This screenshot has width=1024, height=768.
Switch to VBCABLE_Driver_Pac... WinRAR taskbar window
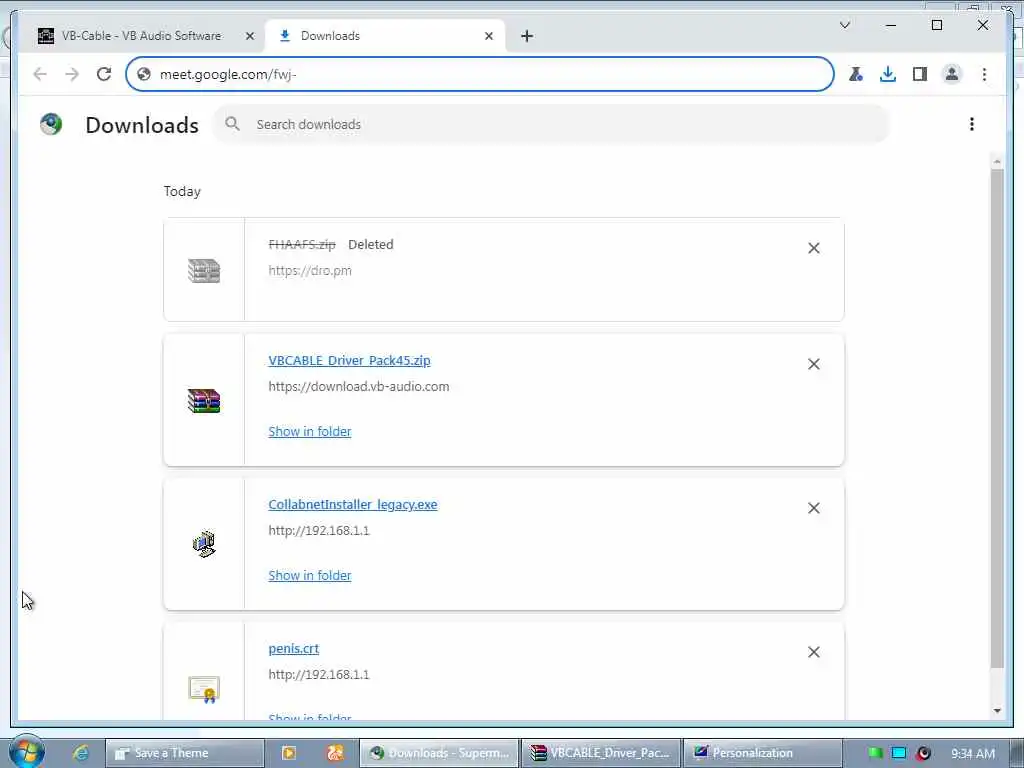(600, 753)
